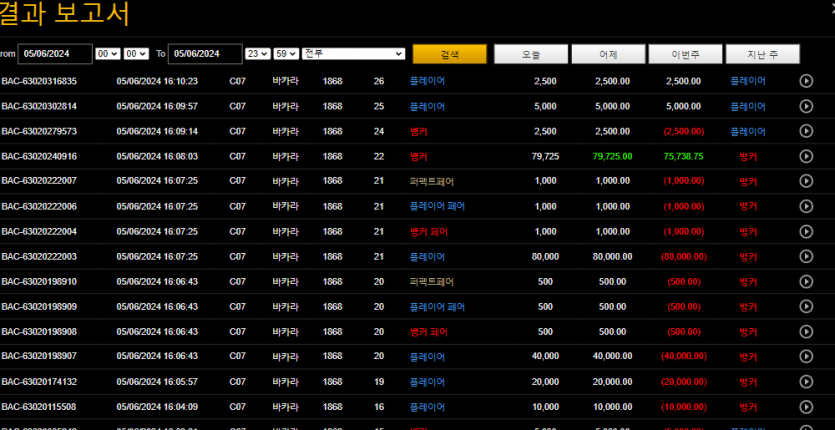Open the To hour dropdown showing 23
The height and width of the screenshot is (430, 835).
[x=258, y=54]
